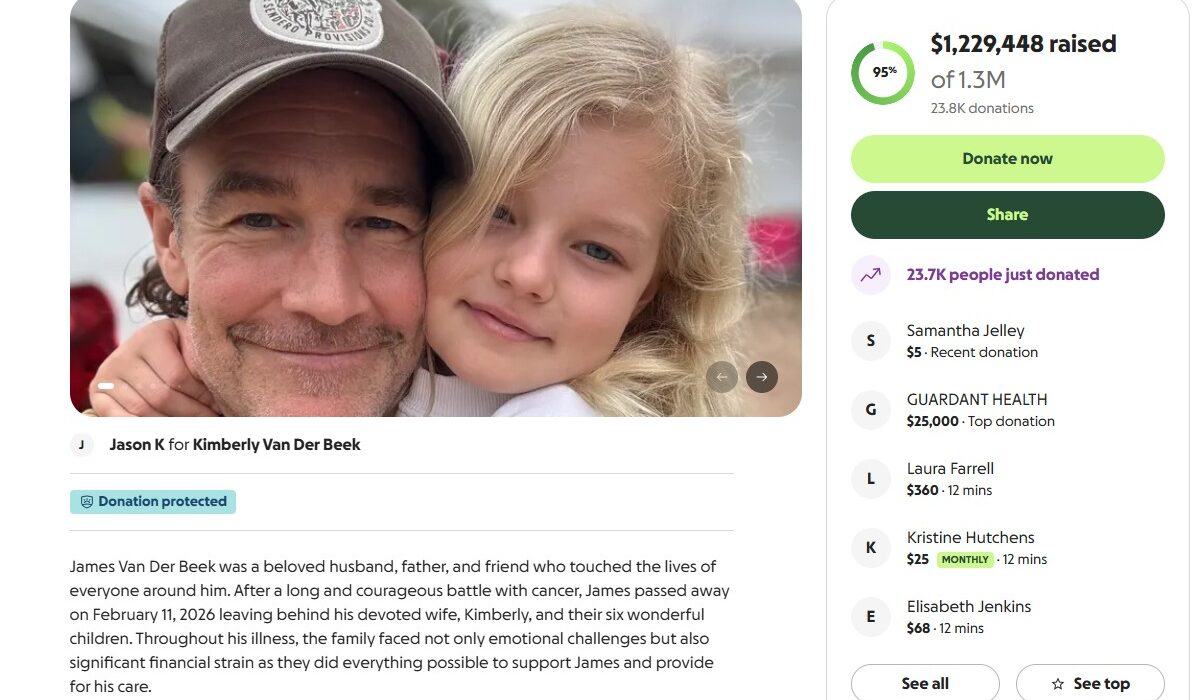Click the MONTHLY badge on Kristine's donation
1204x700 pixels.
pyautogui.click(x=965, y=560)
